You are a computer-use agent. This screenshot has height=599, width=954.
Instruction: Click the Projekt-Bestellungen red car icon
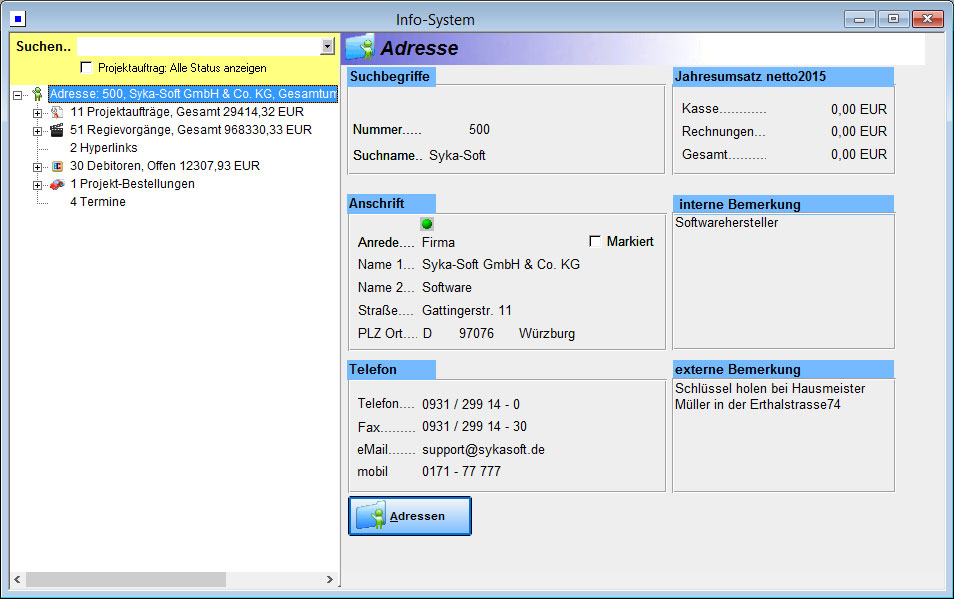(x=57, y=184)
